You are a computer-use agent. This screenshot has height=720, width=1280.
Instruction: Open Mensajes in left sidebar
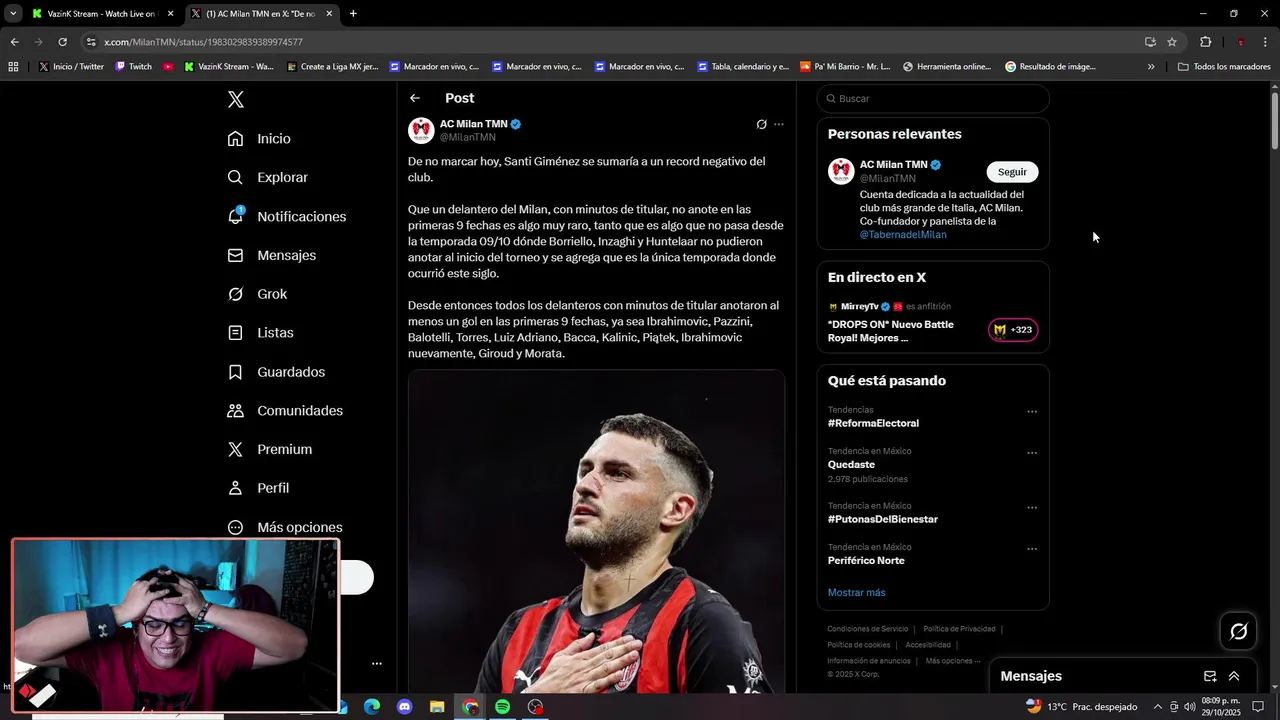[x=271, y=255]
